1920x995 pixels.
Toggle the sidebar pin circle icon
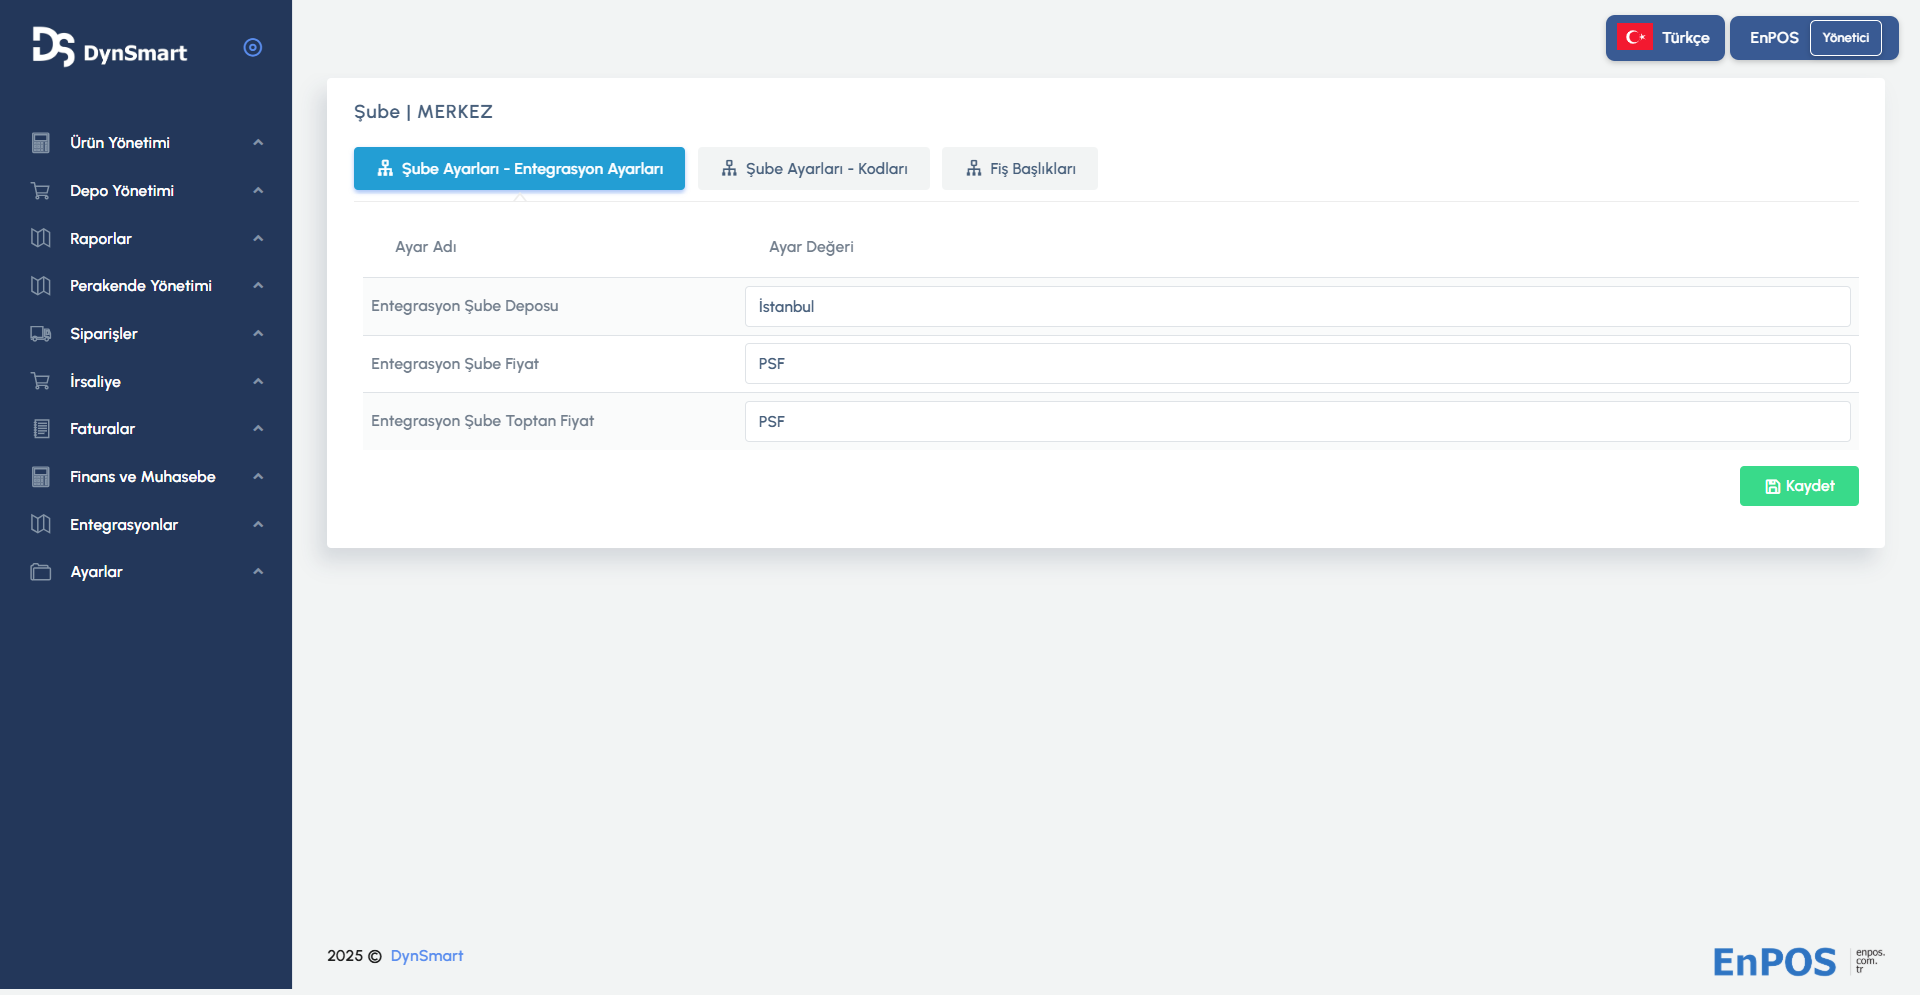[x=253, y=48]
